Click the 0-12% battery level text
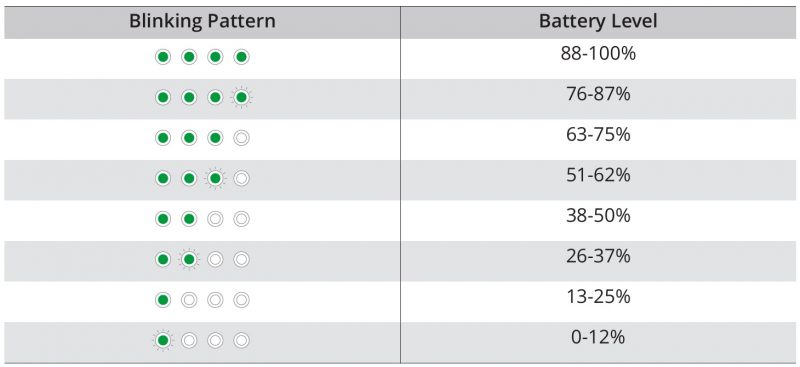Image resolution: width=800 pixels, height=367 pixels. pos(598,337)
